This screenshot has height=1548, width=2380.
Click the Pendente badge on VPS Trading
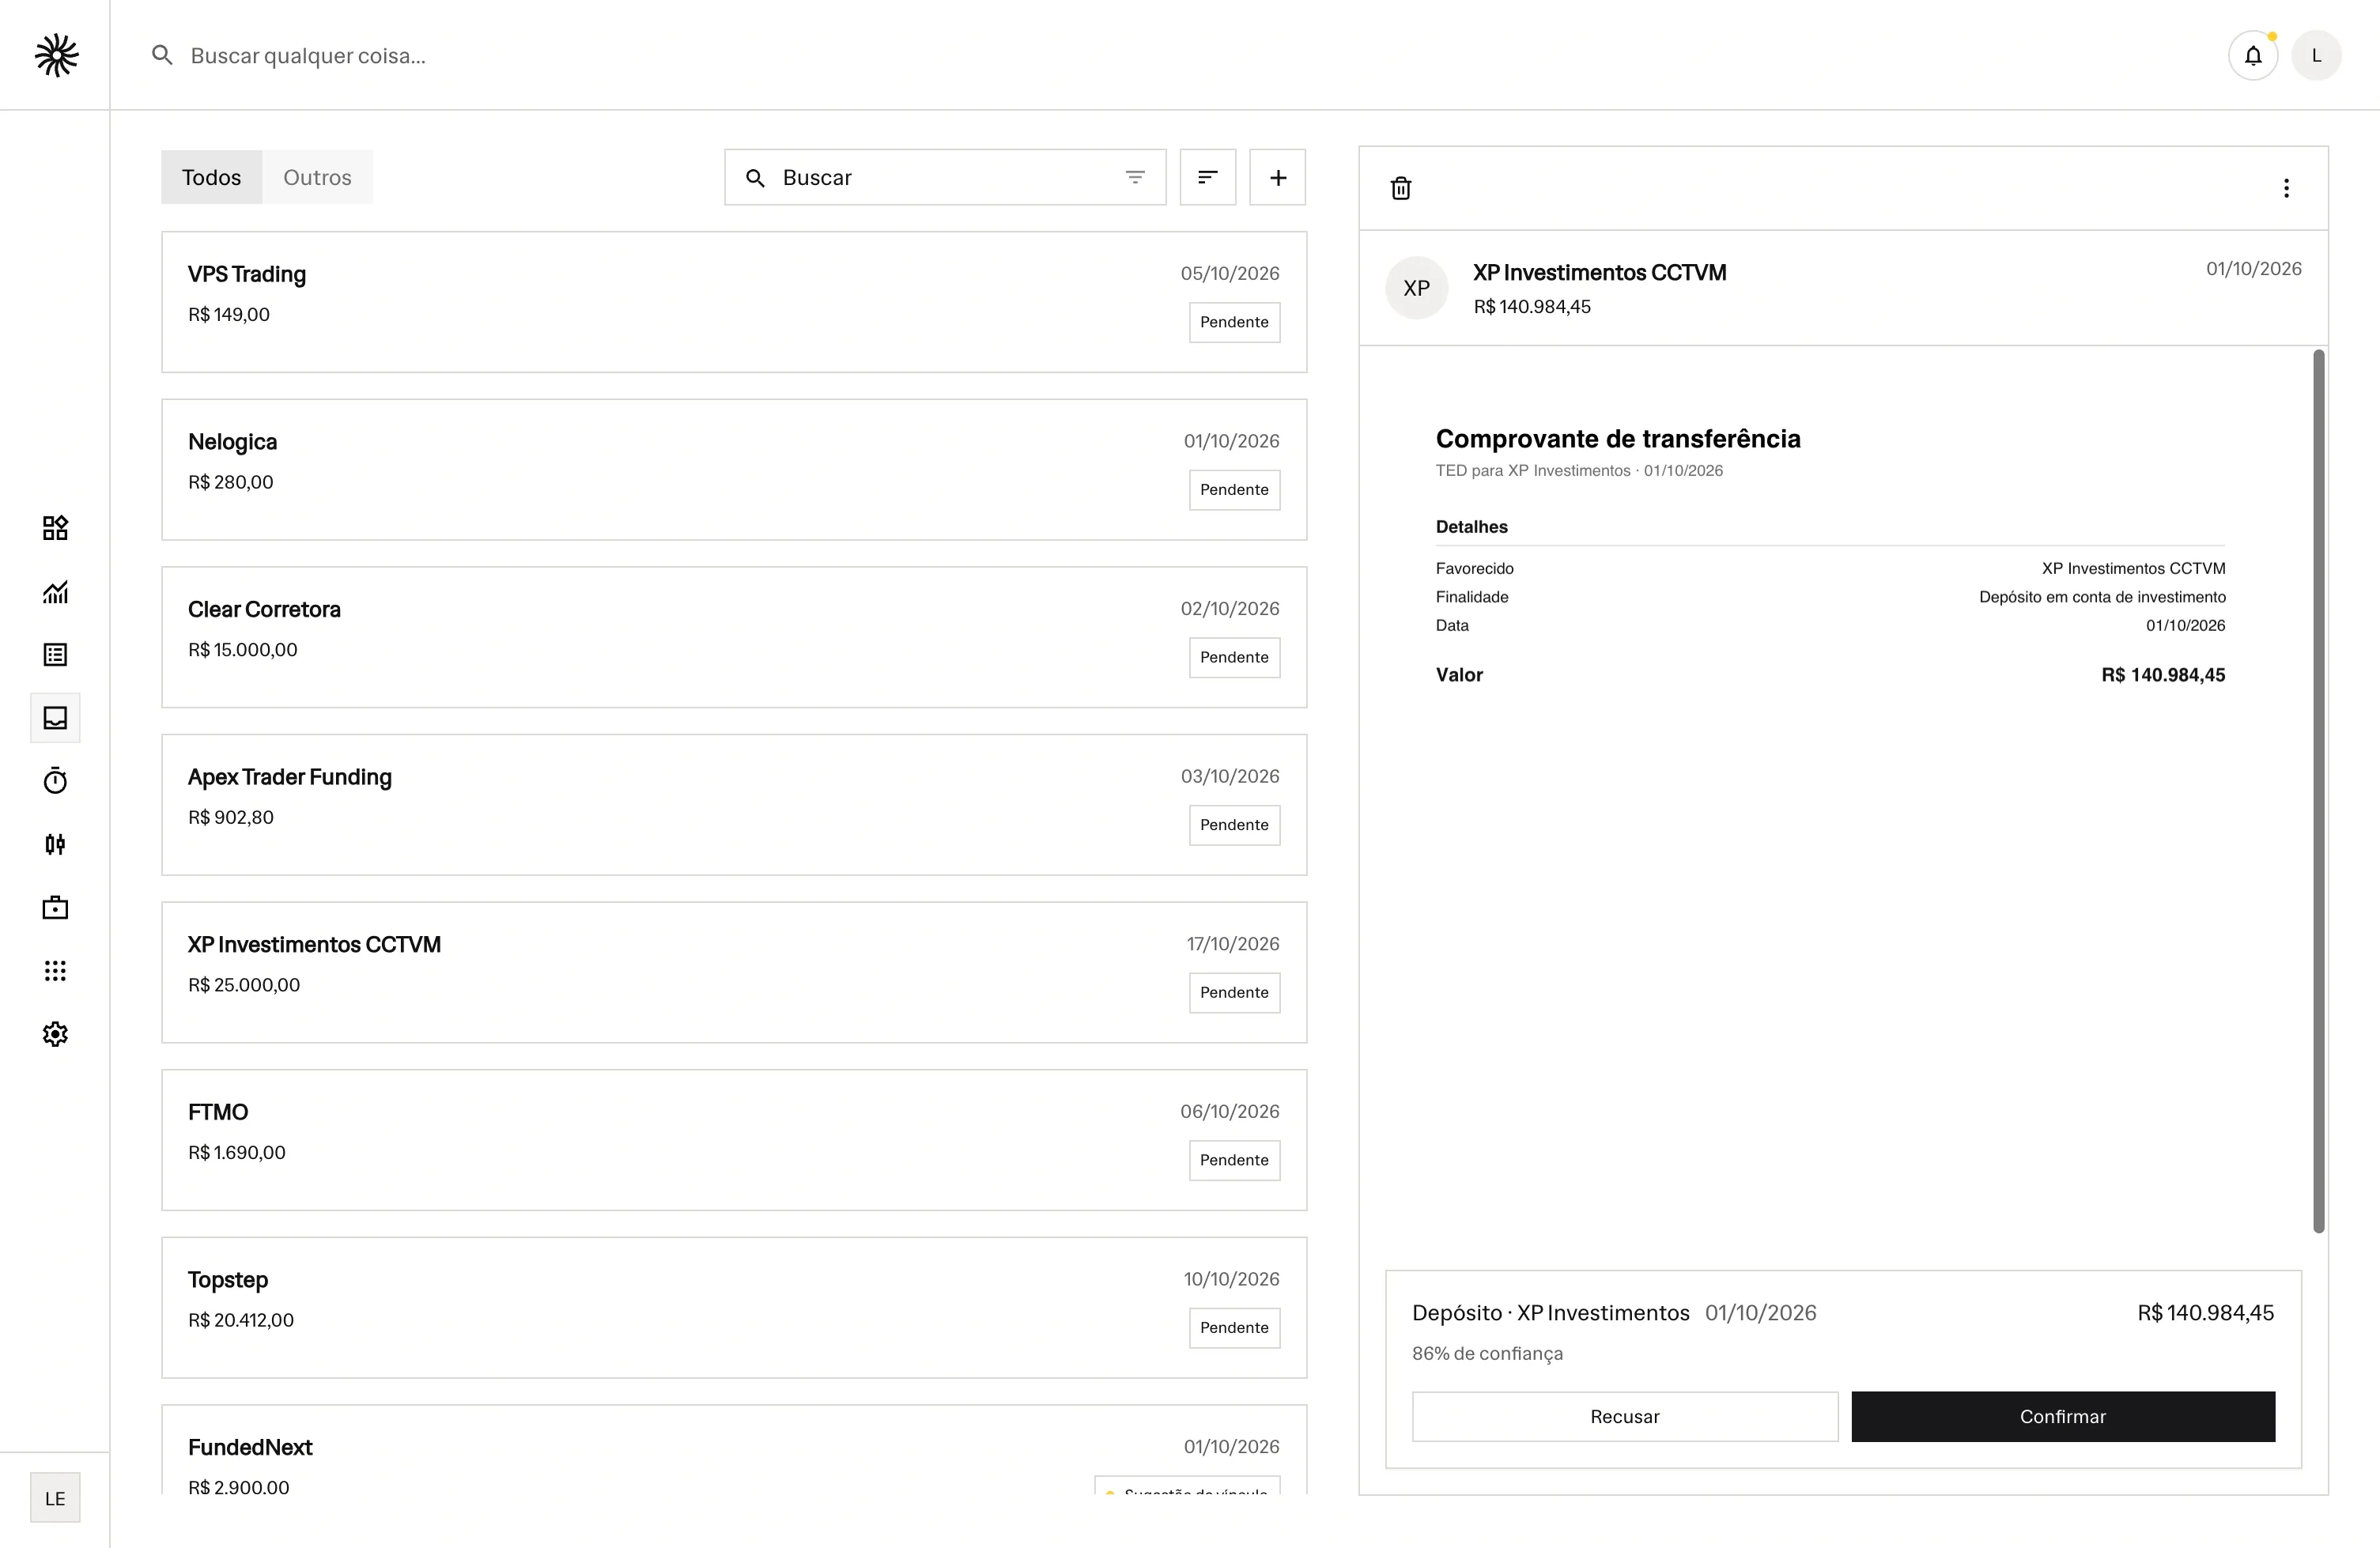pyautogui.click(x=1234, y=322)
